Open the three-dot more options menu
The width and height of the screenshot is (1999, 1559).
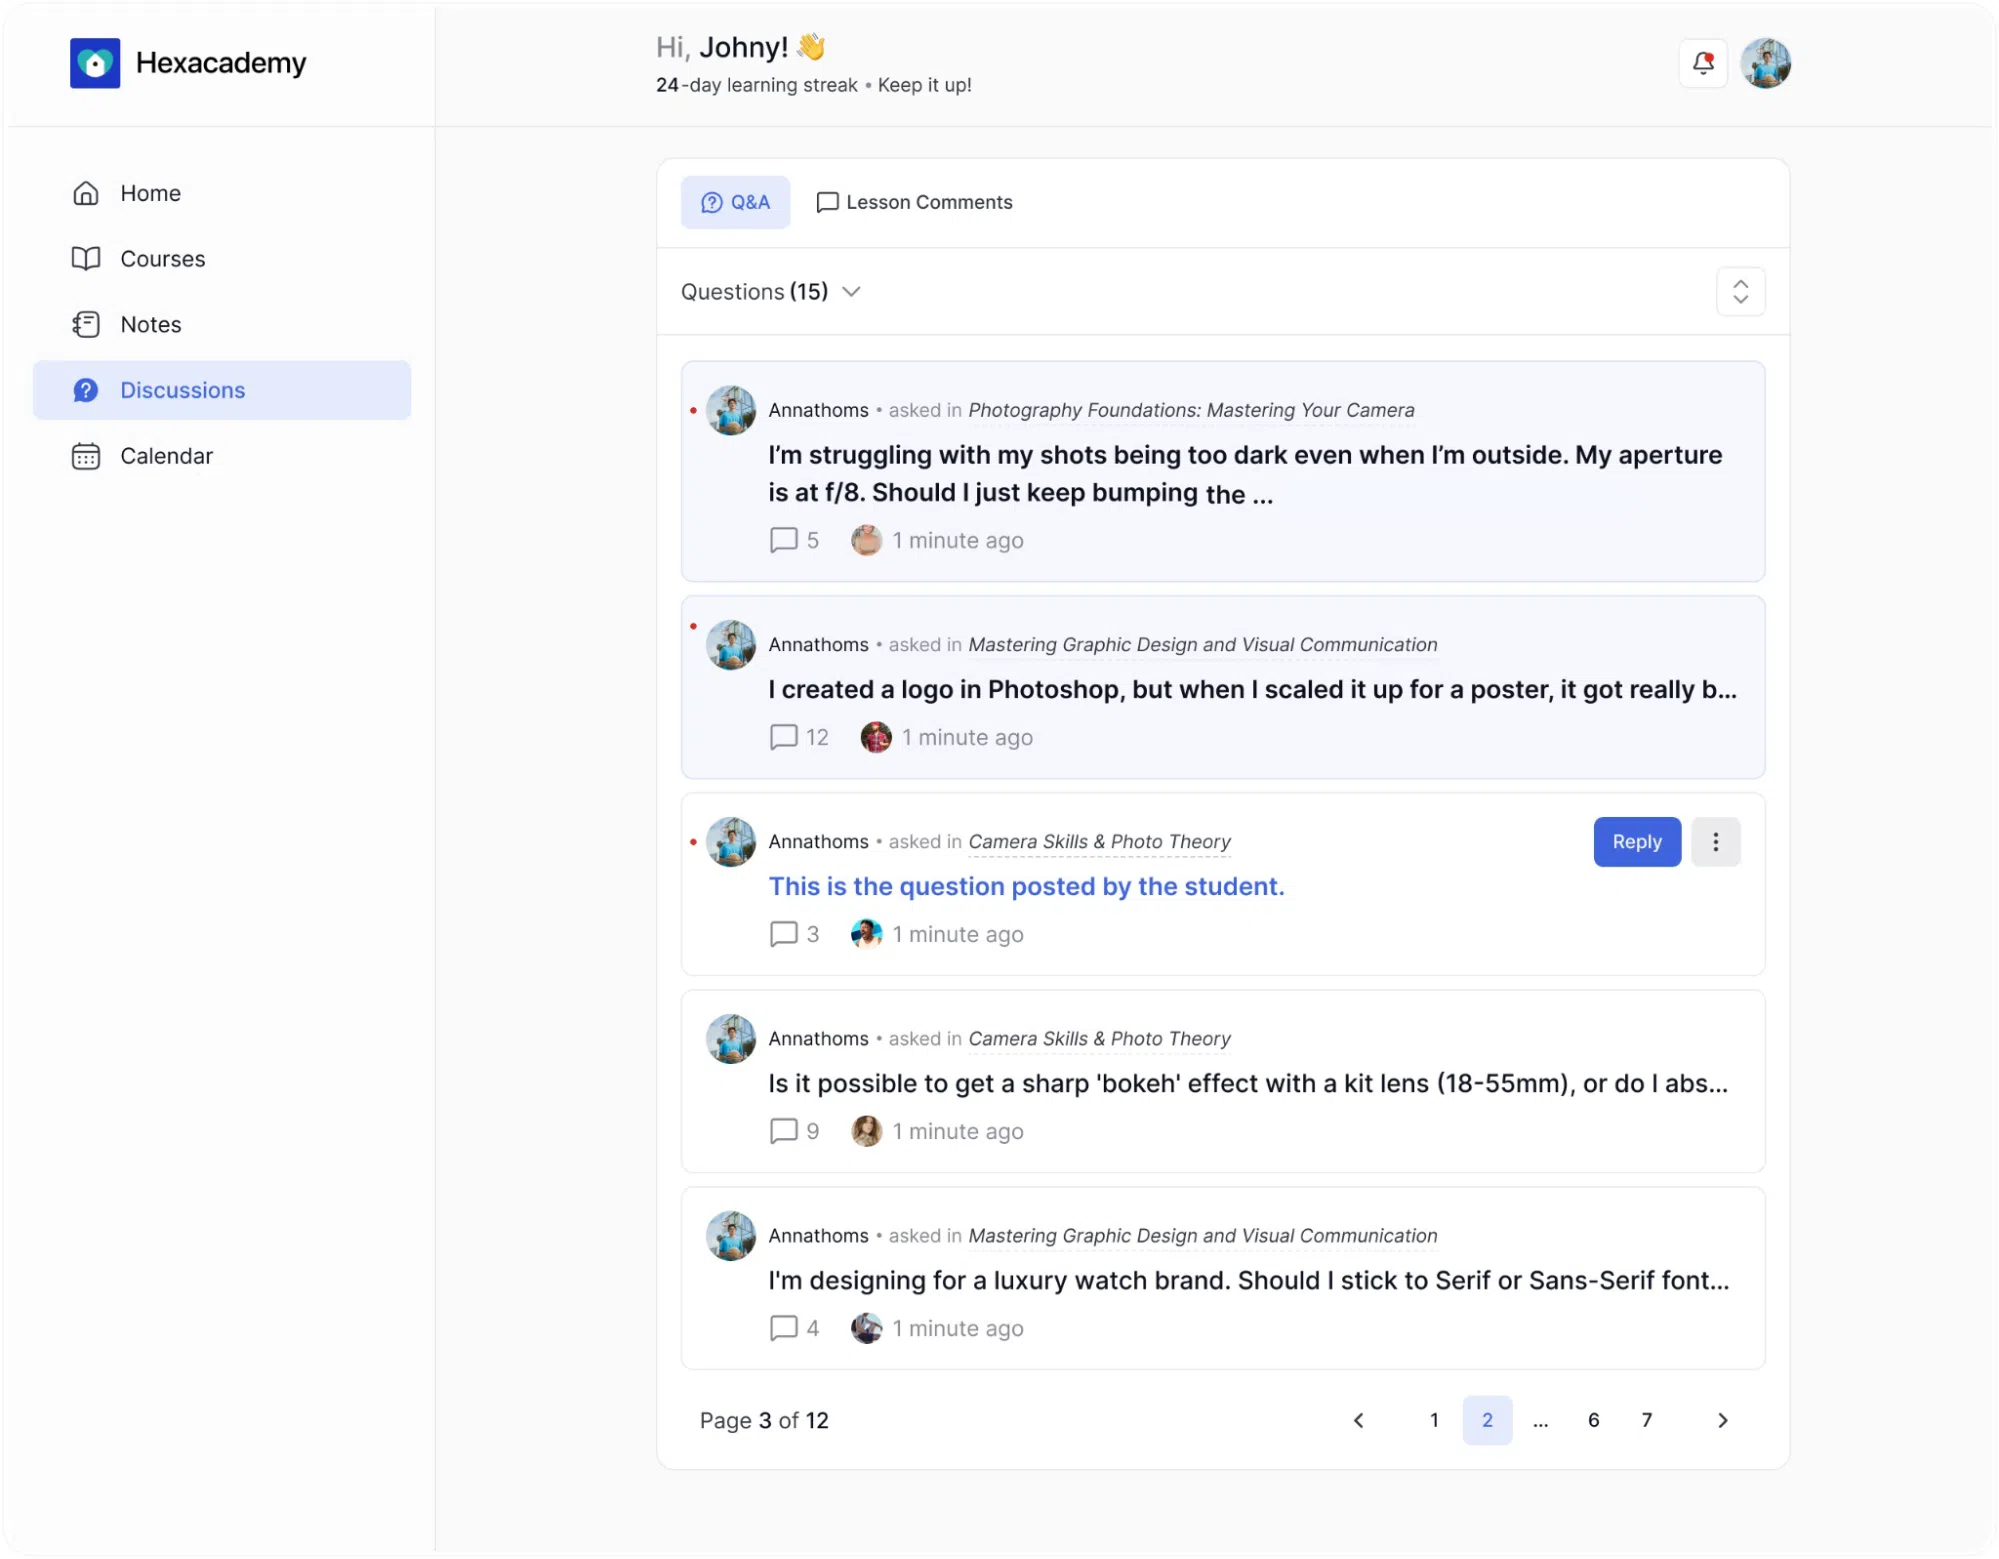[x=1715, y=842]
